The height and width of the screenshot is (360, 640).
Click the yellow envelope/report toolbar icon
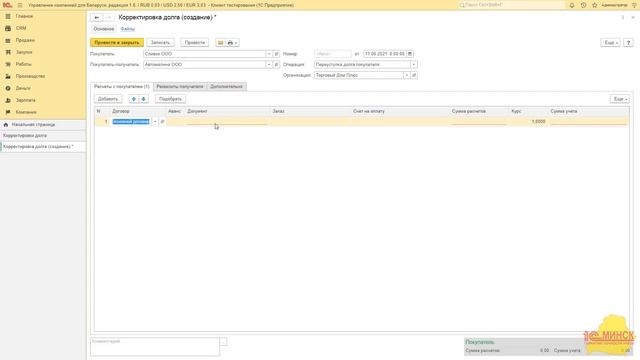pos(220,42)
